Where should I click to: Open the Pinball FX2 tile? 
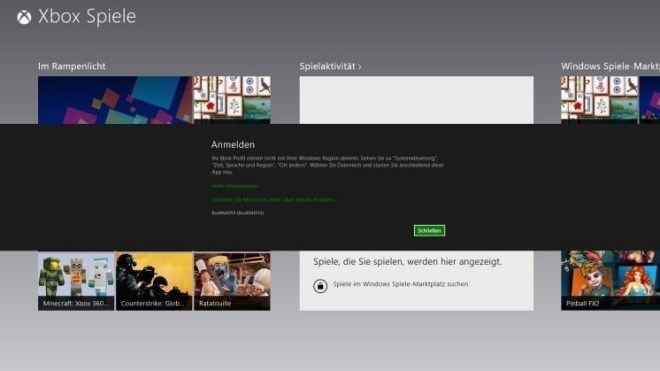610,280
